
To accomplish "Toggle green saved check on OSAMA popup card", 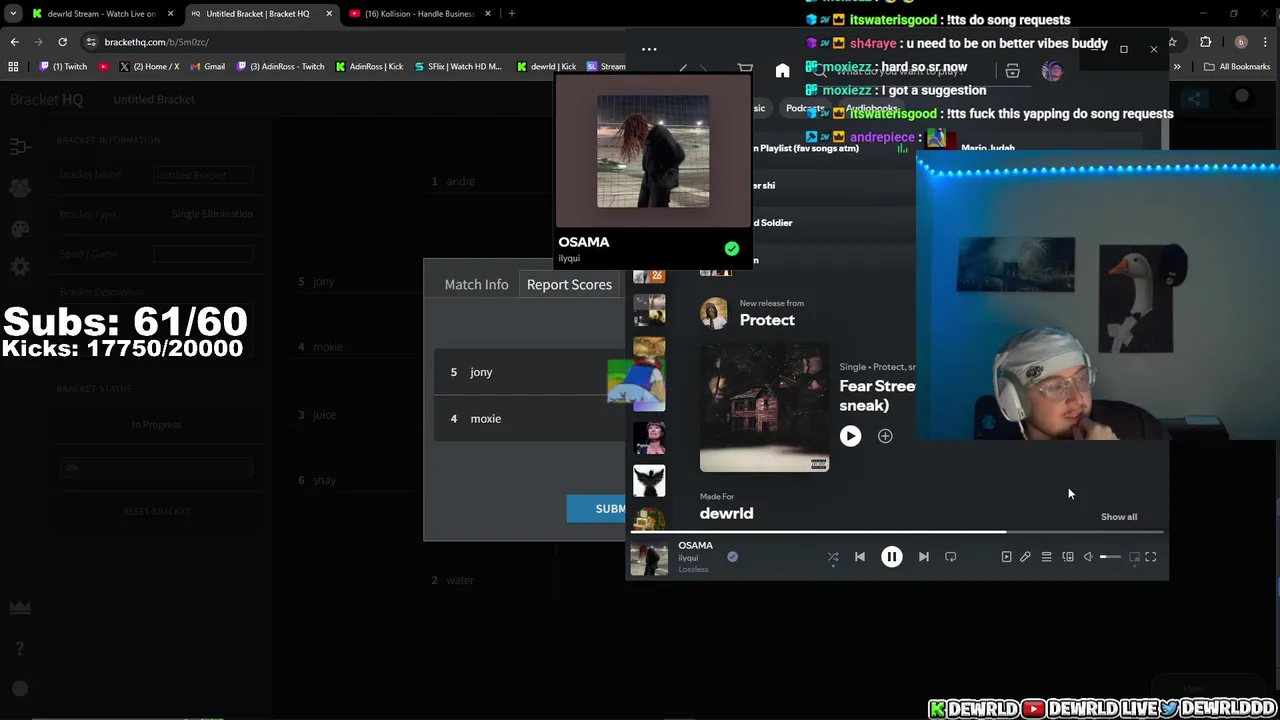I will pyautogui.click(x=732, y=248).
